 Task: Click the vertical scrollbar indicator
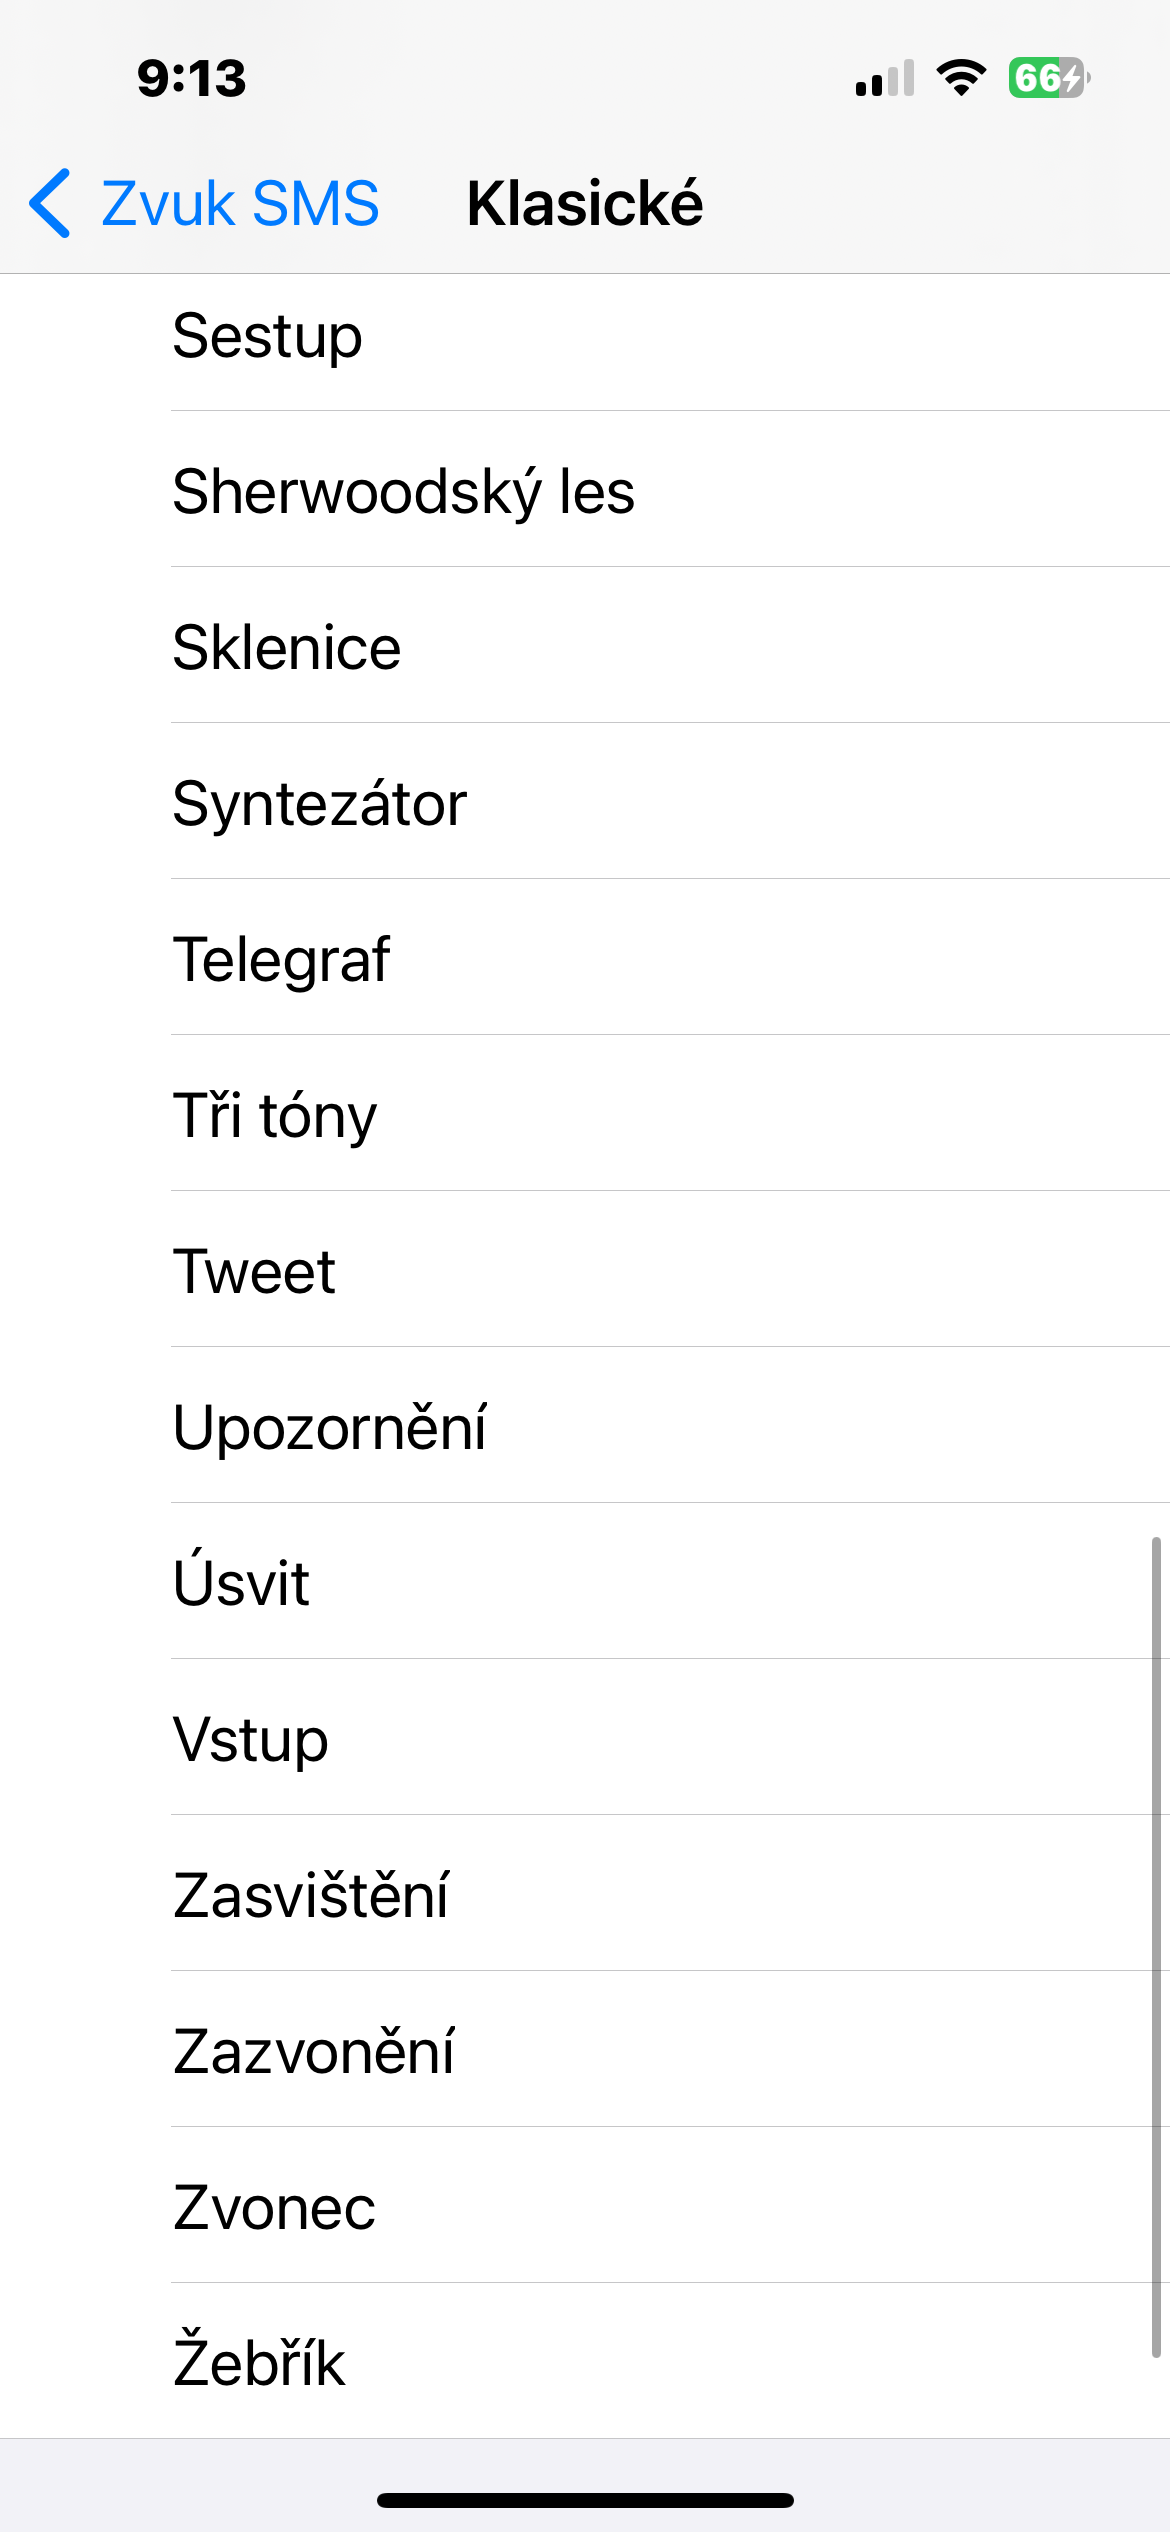click(x=1156, y=1947)
